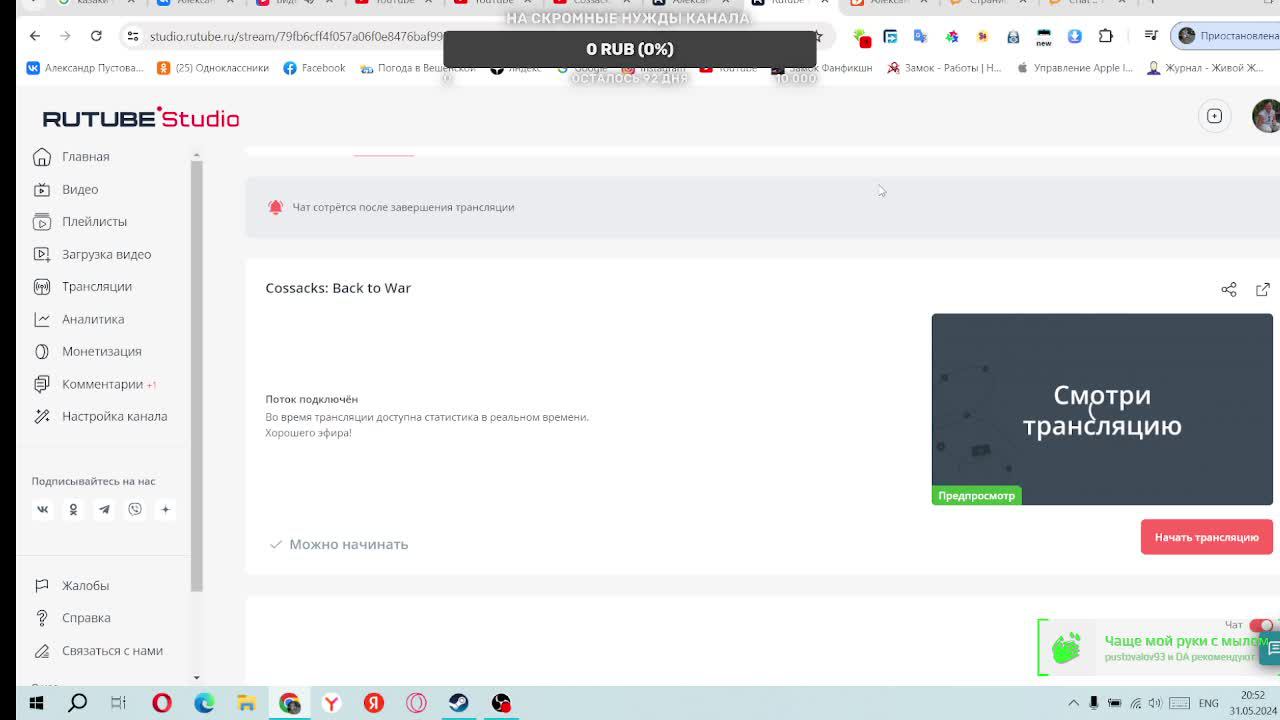Click the VK social network icon

click(42, 509)
